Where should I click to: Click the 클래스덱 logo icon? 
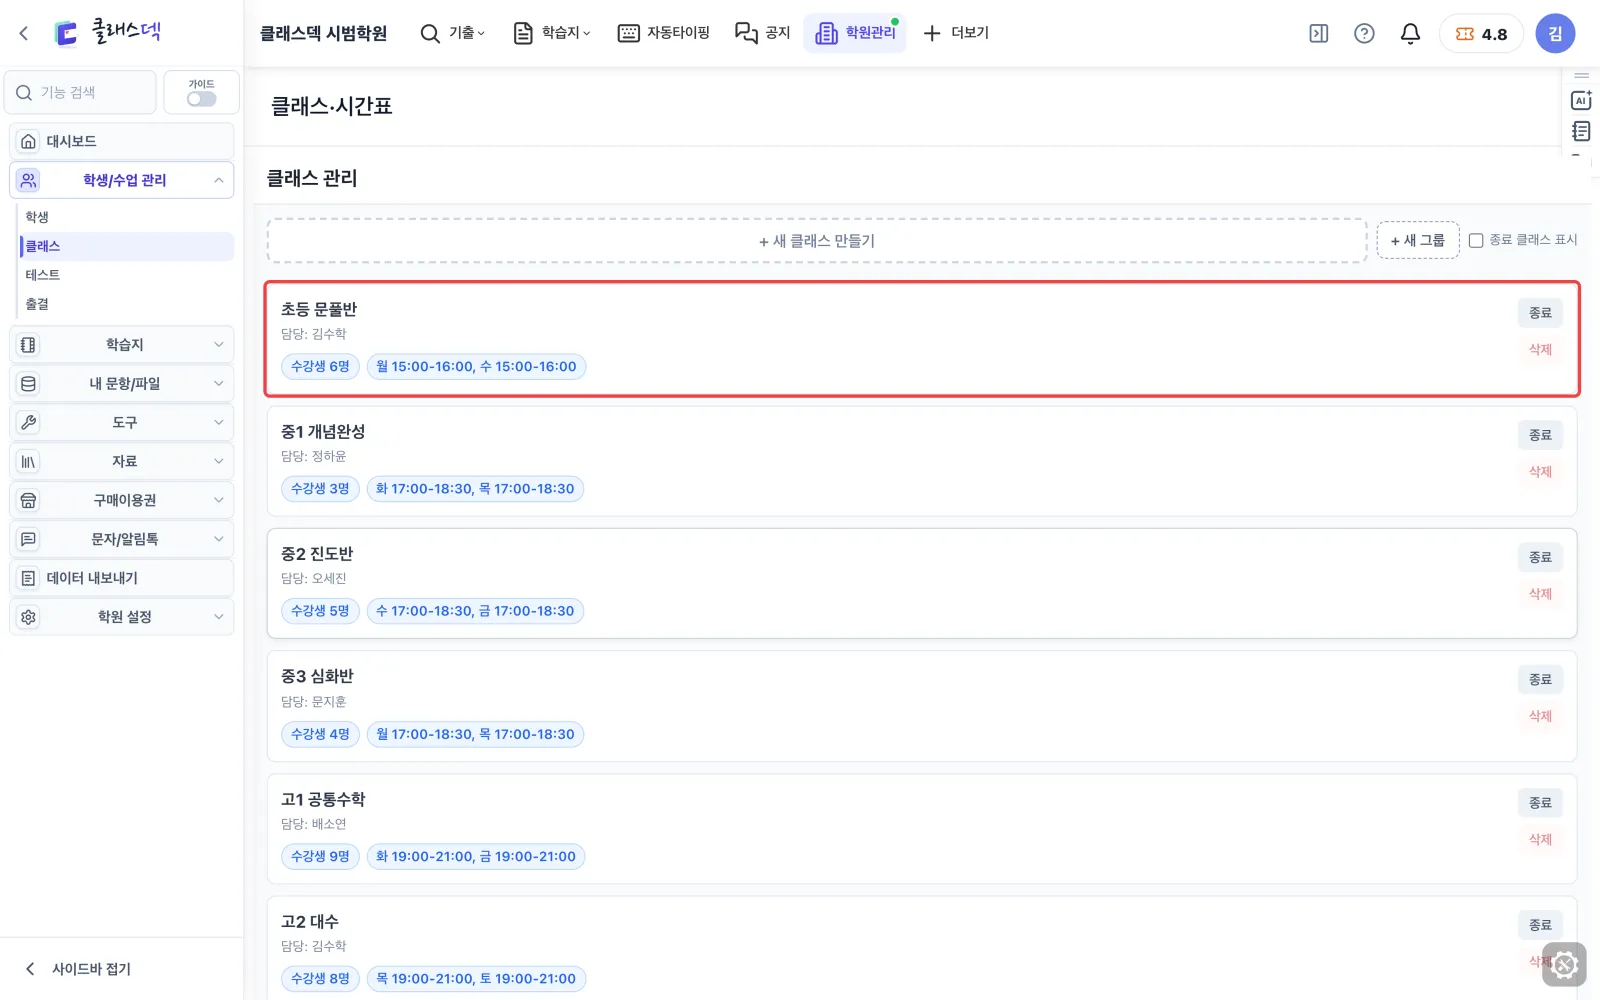pos(66,33)
